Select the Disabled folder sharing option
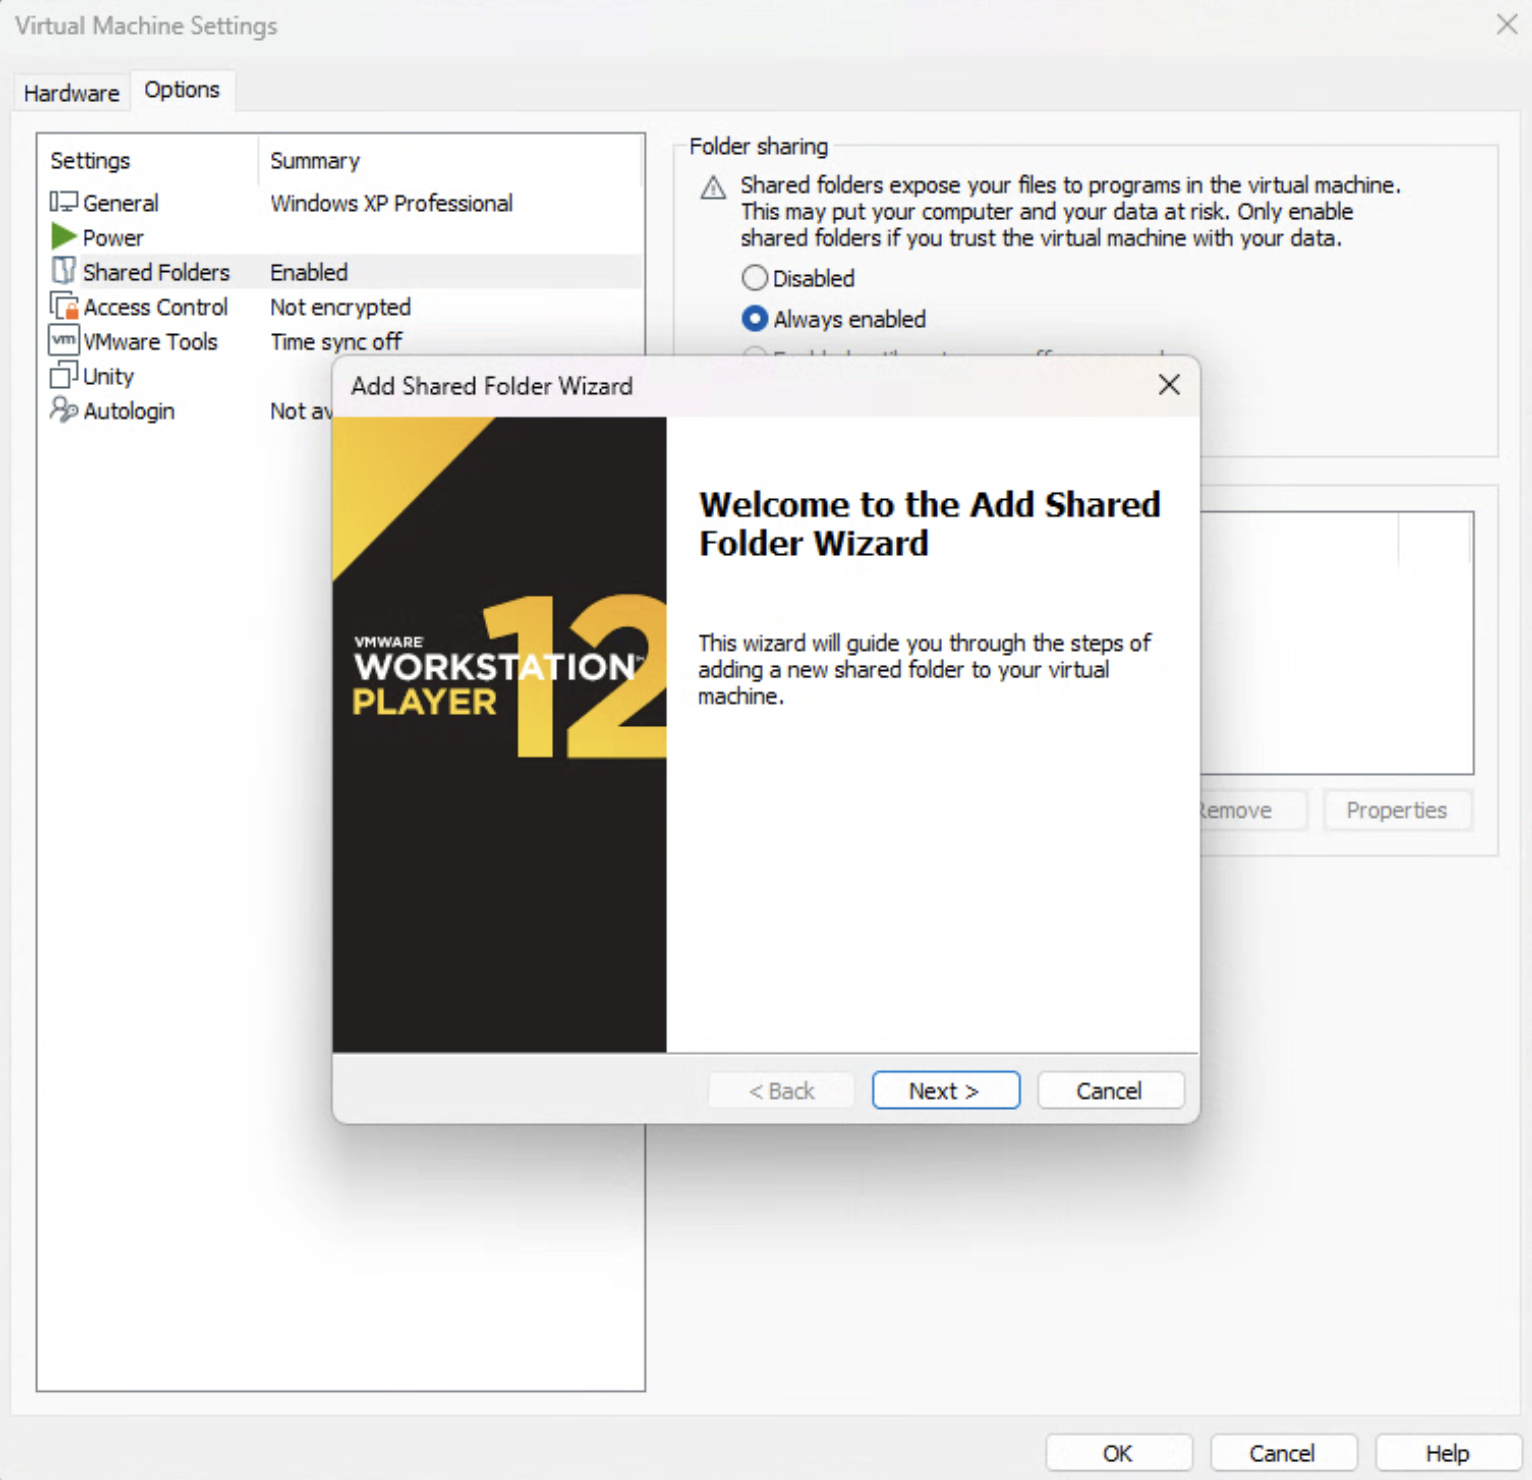Viewport: 1532px width, 1480px height. [x=754, y=278]
